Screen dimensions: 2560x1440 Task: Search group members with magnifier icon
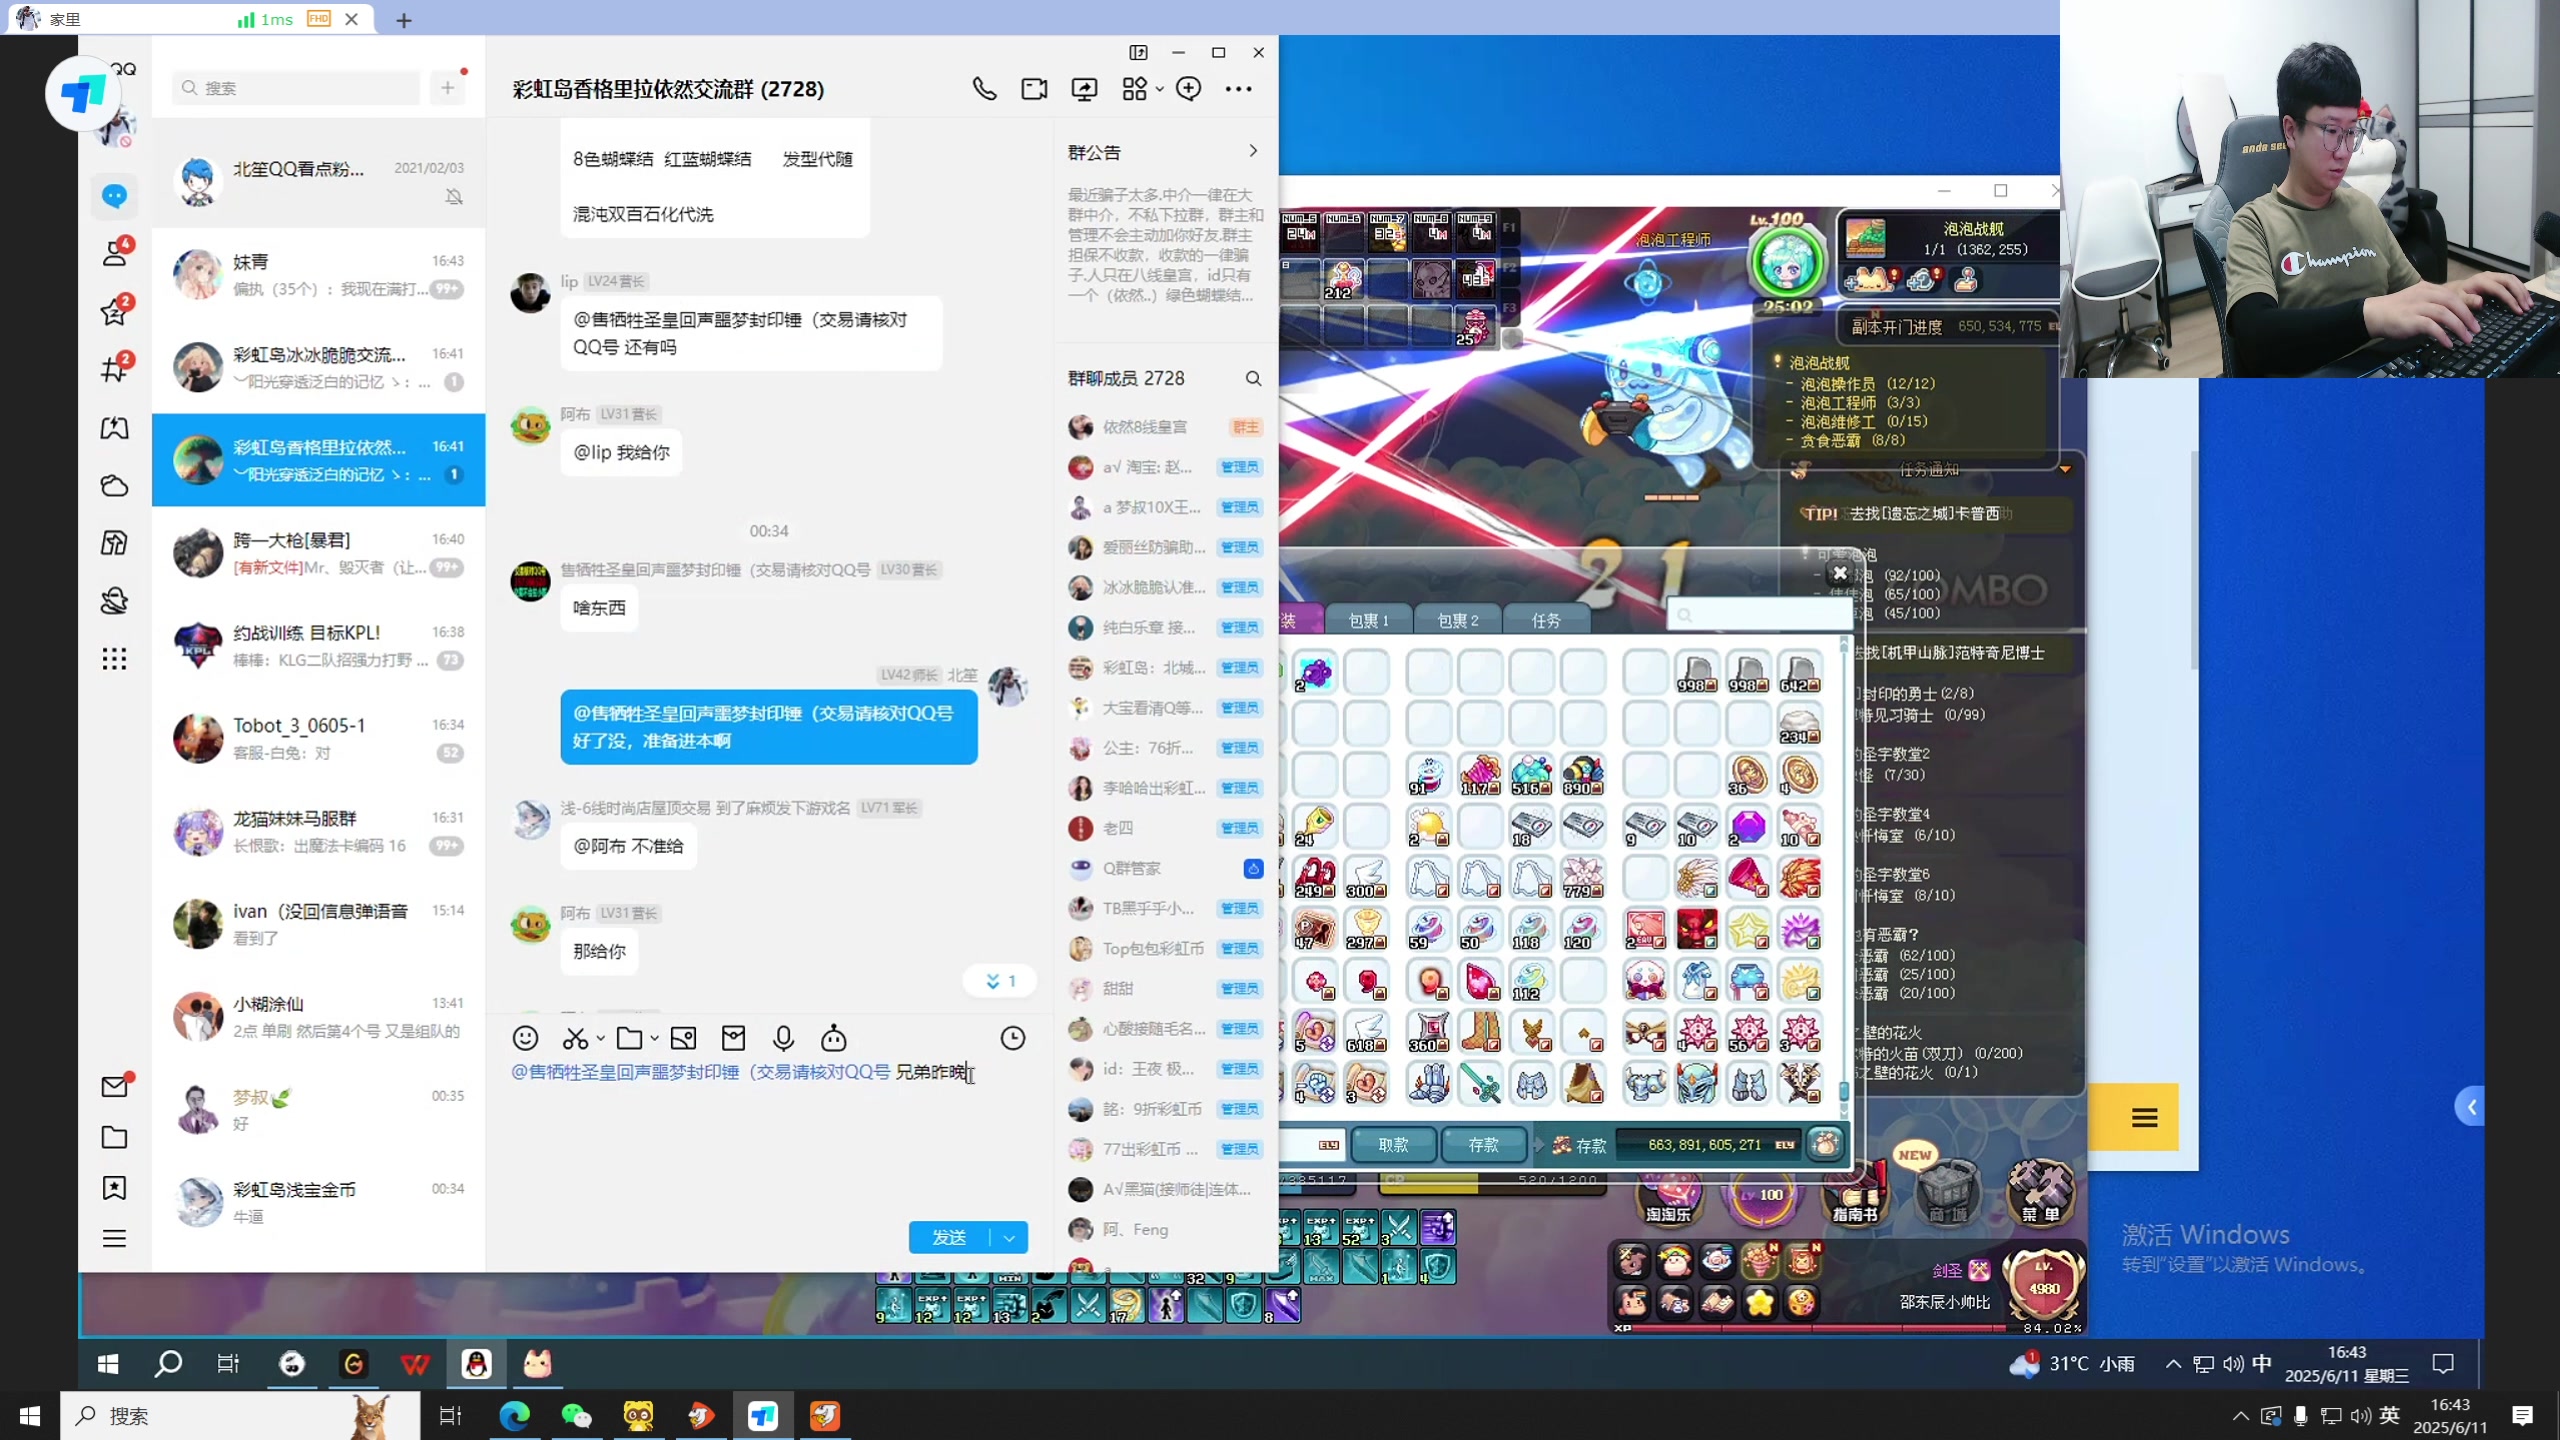coord(1253,379)
